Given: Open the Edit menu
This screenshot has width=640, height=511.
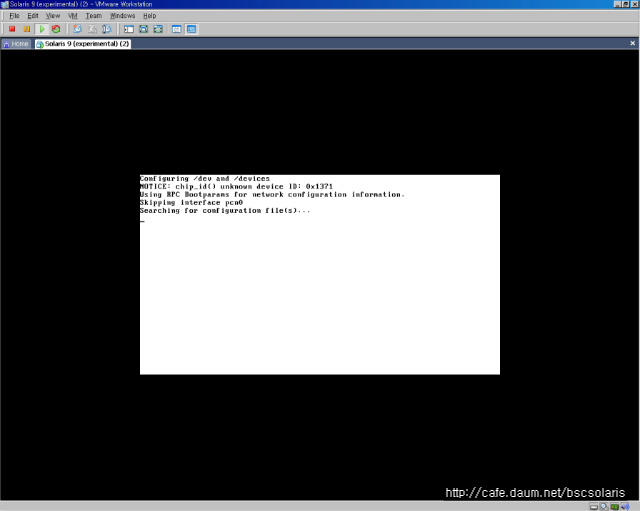Looking at the screenshot, I should (33, 16).
